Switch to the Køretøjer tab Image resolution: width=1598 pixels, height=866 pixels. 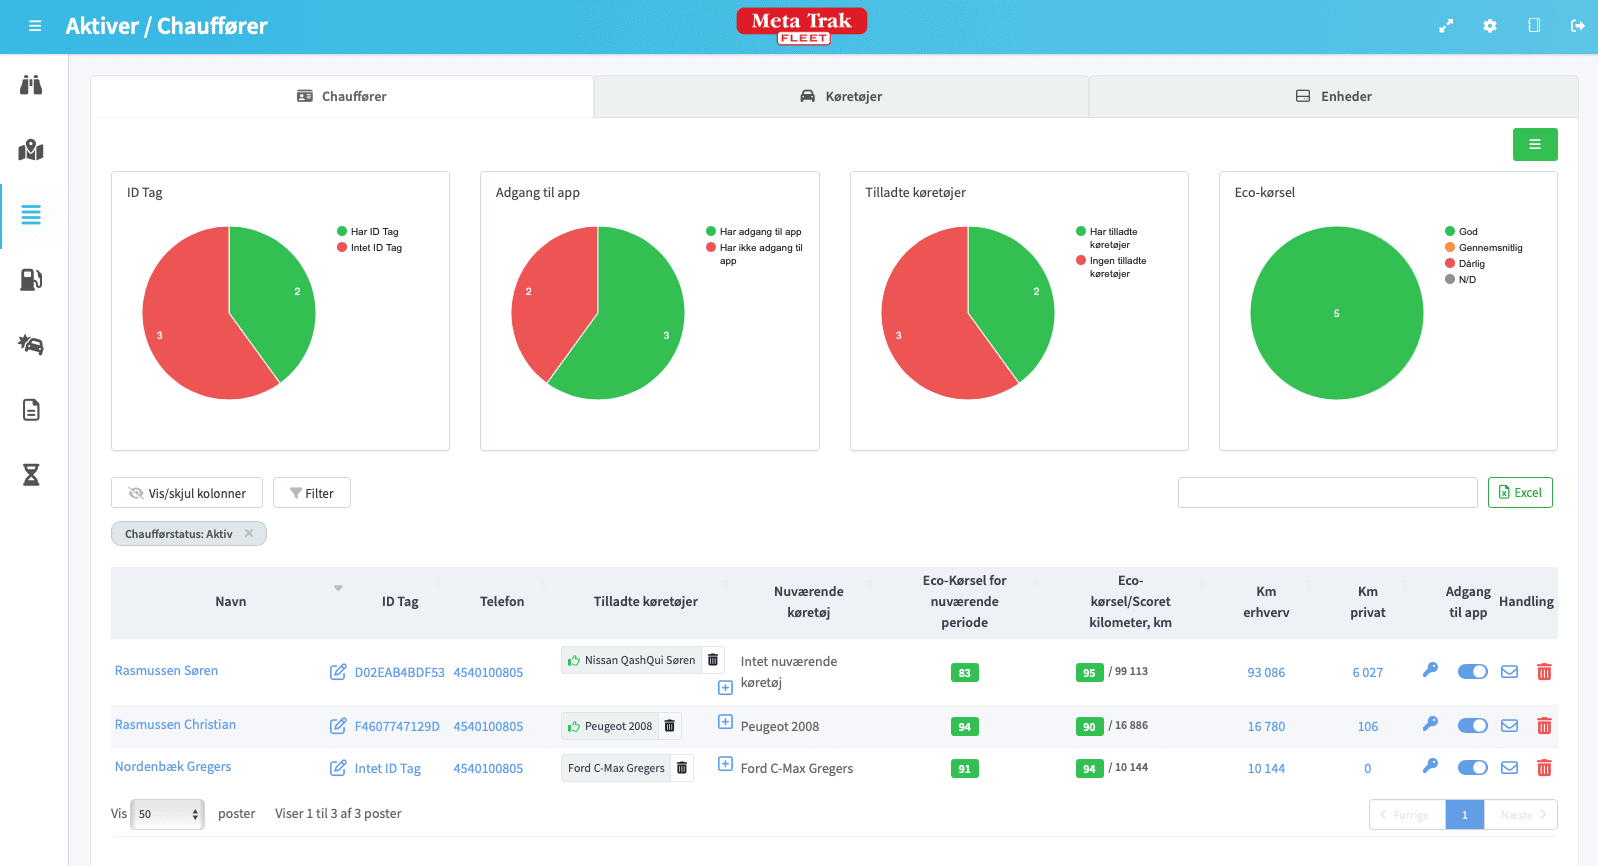point(841,97)
